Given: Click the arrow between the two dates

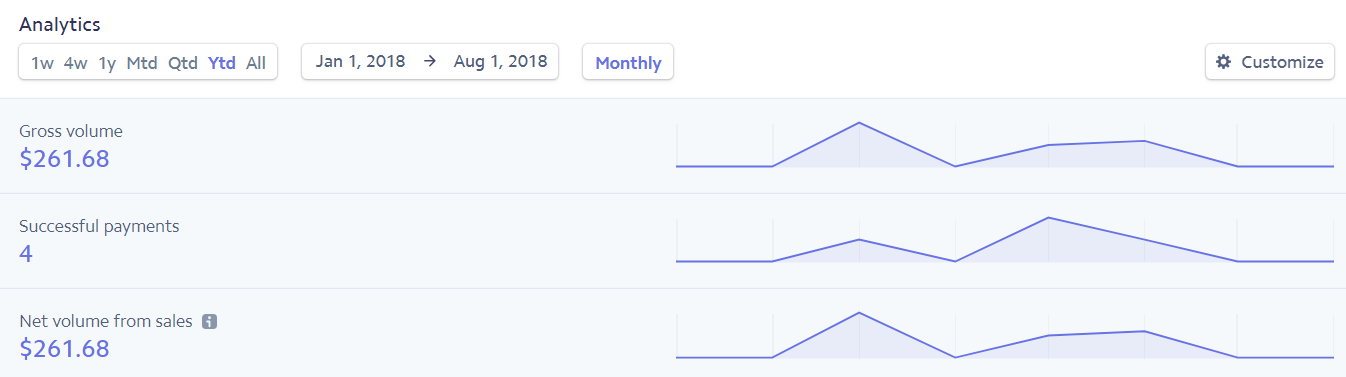Looking at the screenshot, I should coord(430,61).
